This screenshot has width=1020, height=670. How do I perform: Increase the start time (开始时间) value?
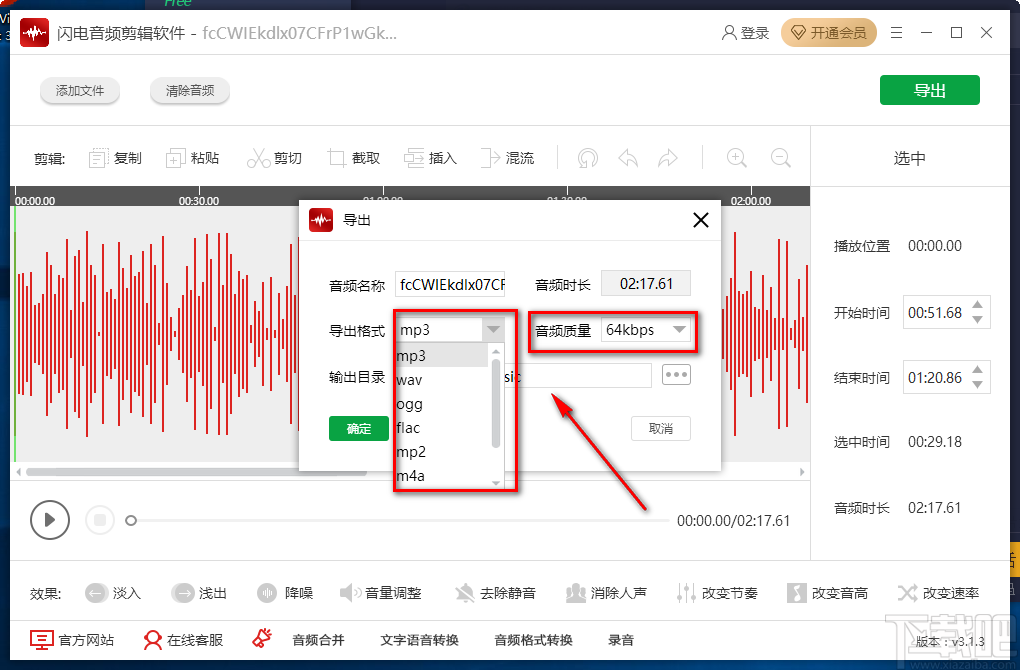(977, 304)
